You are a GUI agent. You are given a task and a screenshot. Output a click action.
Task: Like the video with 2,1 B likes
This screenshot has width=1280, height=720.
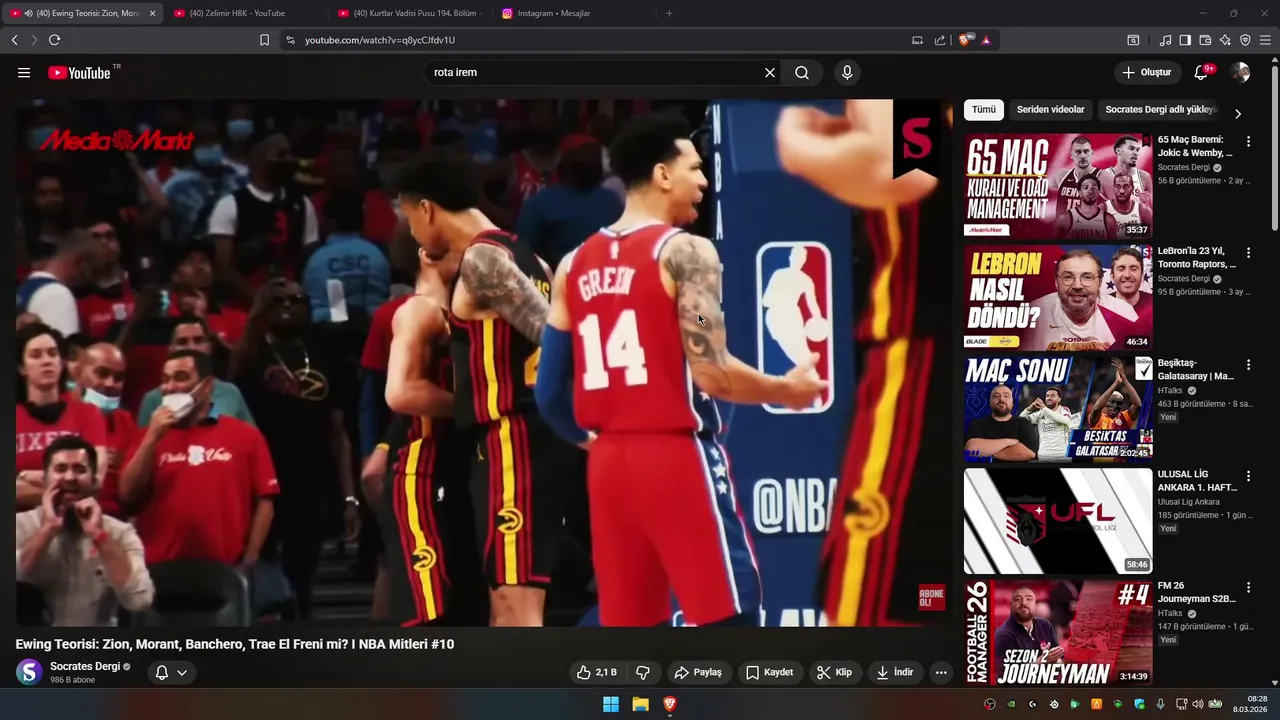coord(597,673)
